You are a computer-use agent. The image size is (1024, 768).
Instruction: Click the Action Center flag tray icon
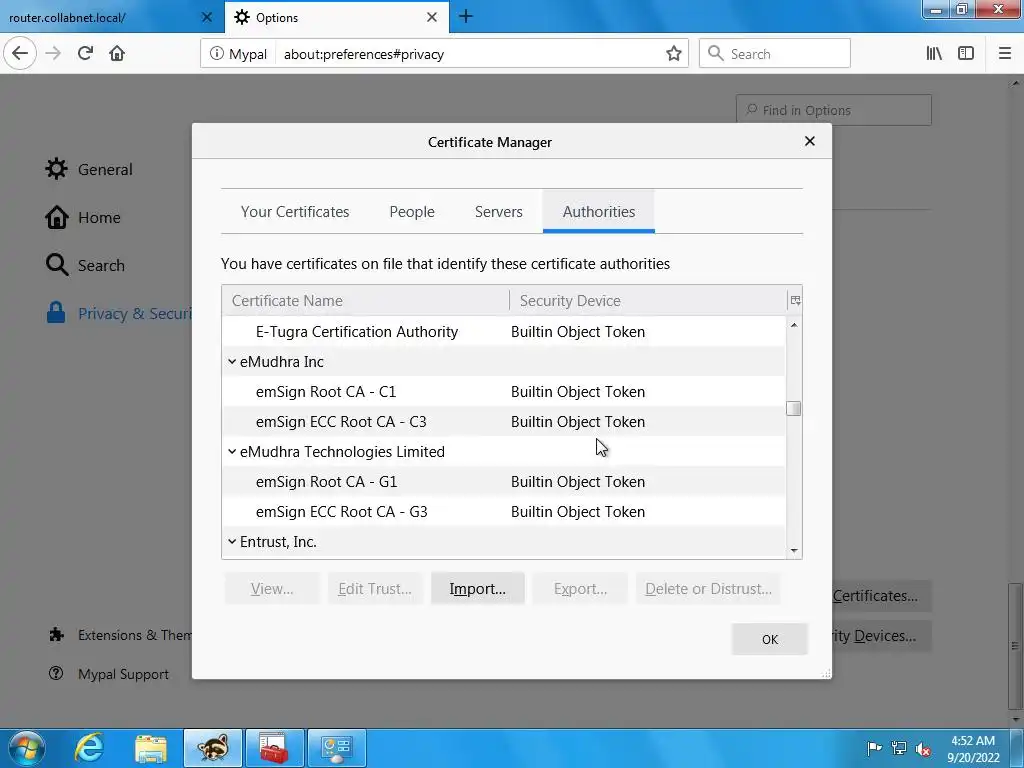[874, 748]
